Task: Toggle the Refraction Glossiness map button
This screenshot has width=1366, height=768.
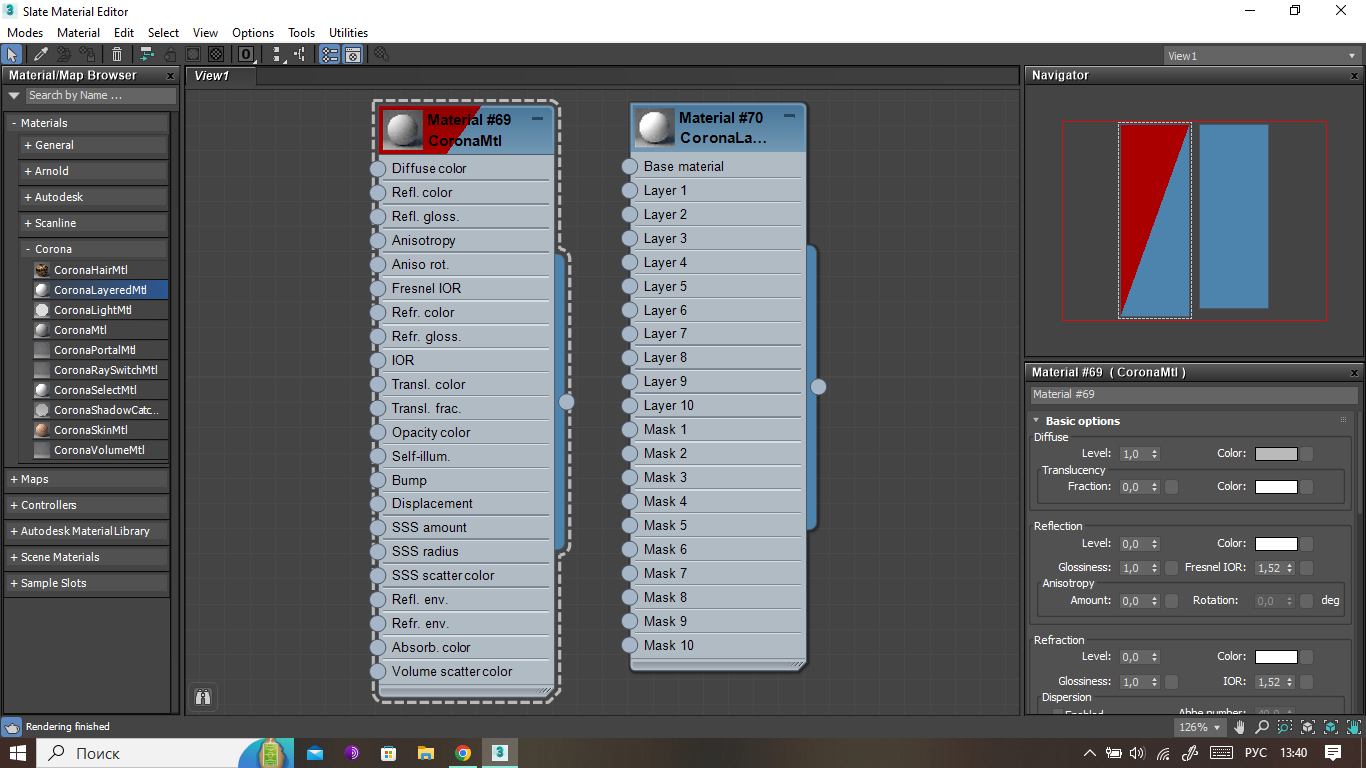Action: pyautogui.click(x=1172, y=682)
